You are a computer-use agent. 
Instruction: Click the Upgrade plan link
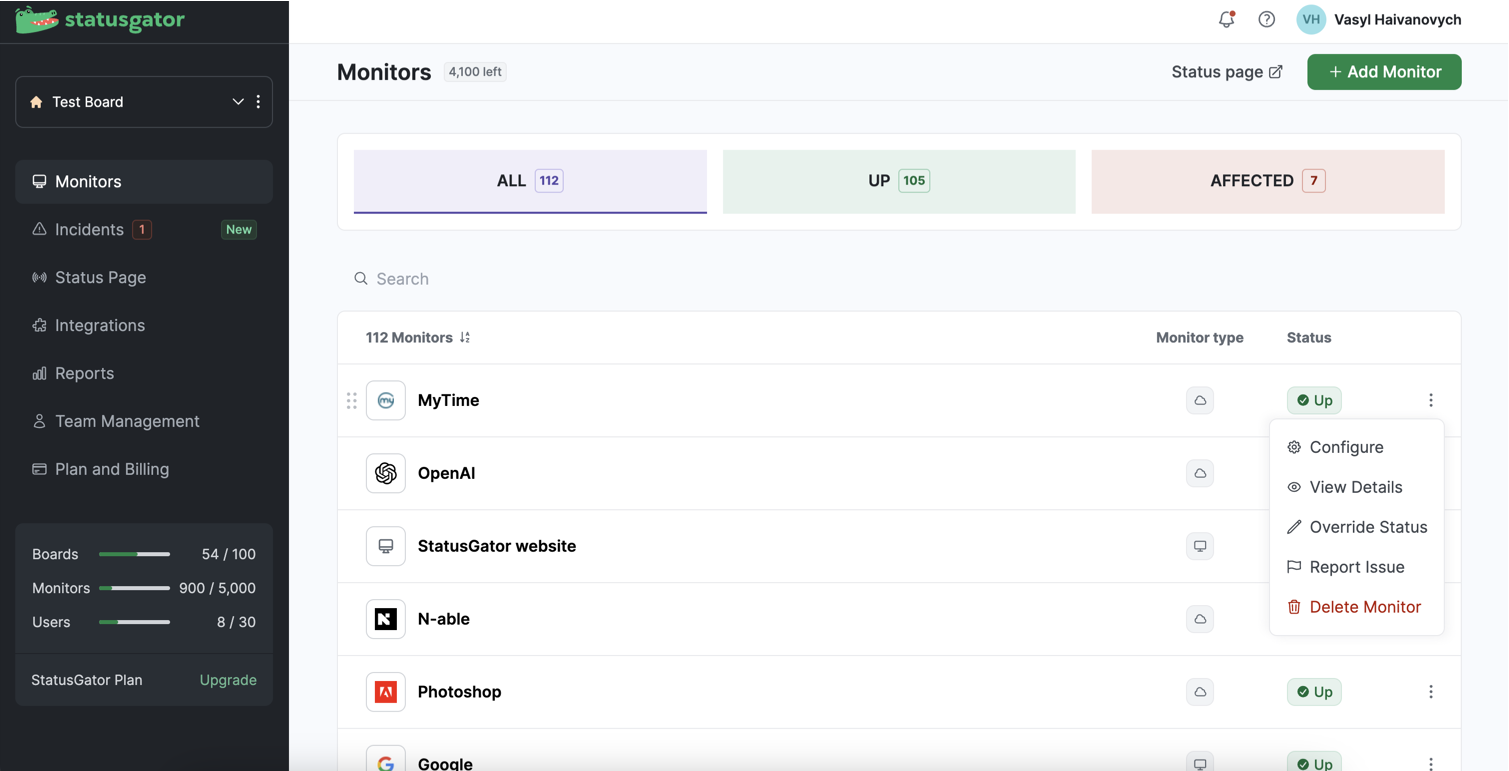coord(228,680)
